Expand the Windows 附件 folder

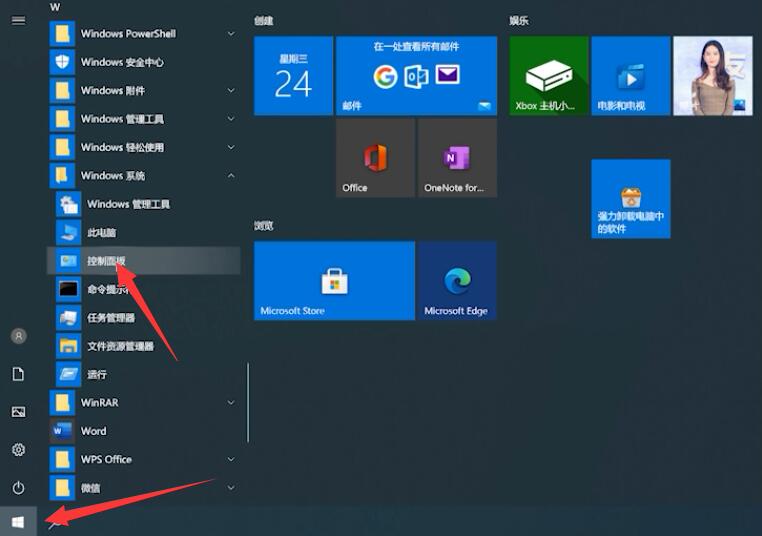tap(144, 90)
